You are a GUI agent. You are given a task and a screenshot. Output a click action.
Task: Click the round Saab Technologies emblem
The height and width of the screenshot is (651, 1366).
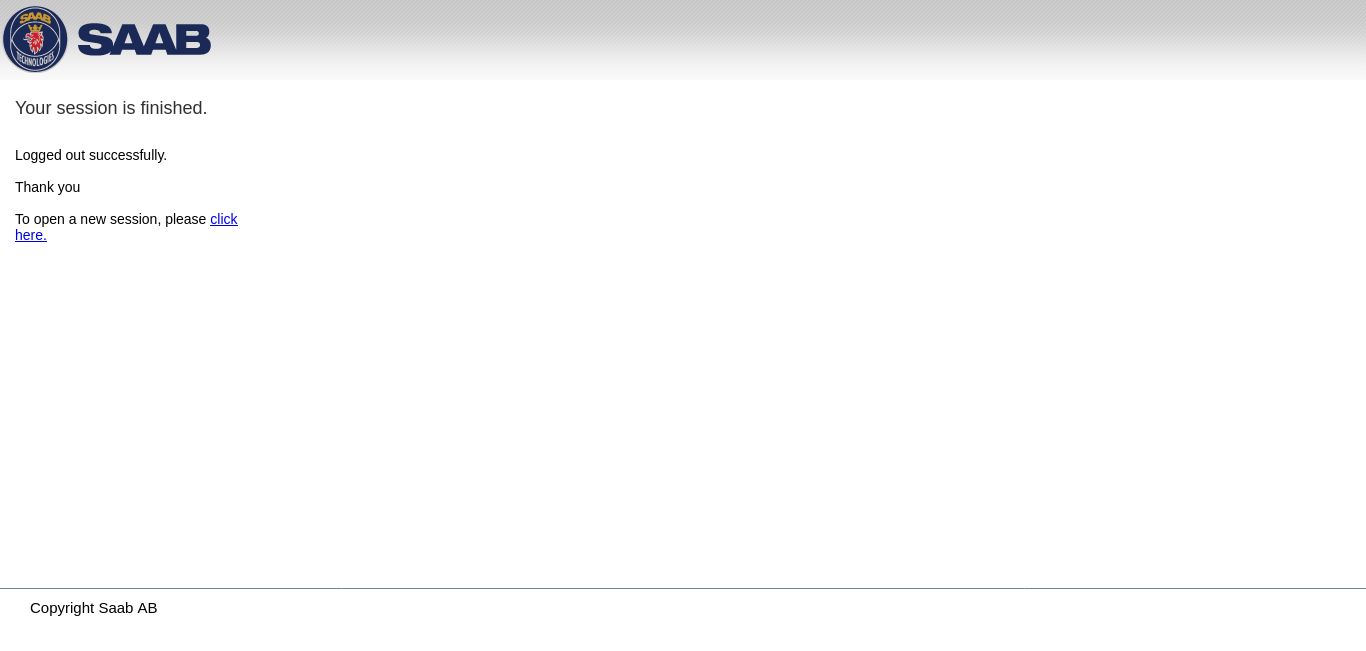(x=35, y=39)
